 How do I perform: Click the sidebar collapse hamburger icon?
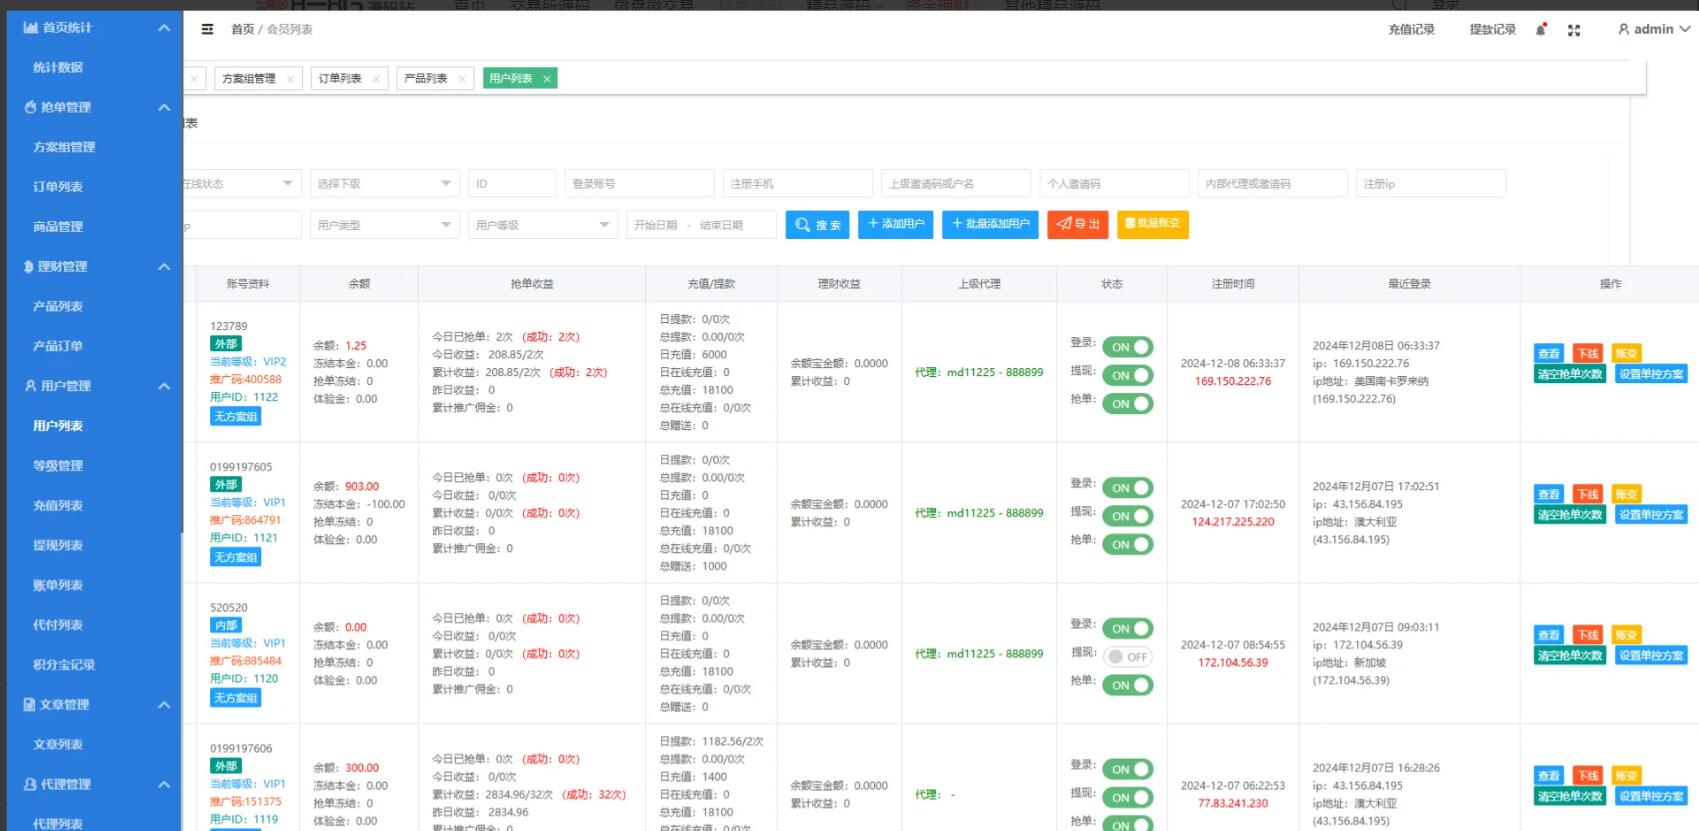207,29
